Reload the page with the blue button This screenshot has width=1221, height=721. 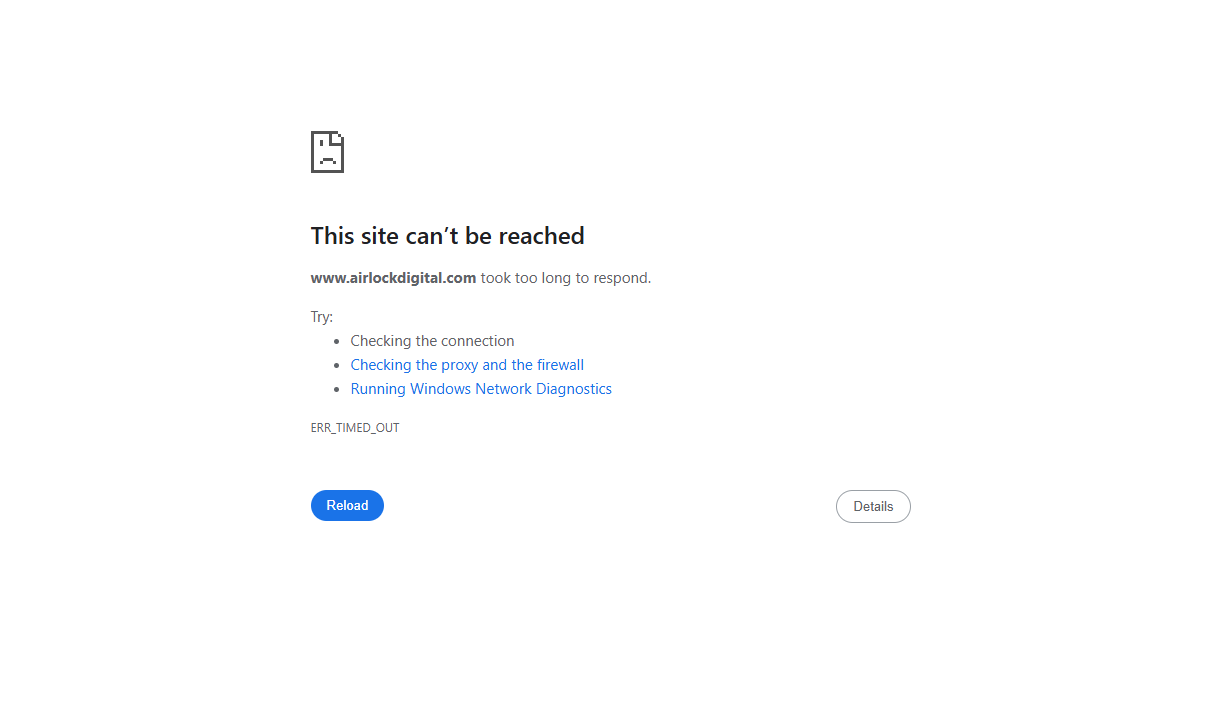[347, 505]
